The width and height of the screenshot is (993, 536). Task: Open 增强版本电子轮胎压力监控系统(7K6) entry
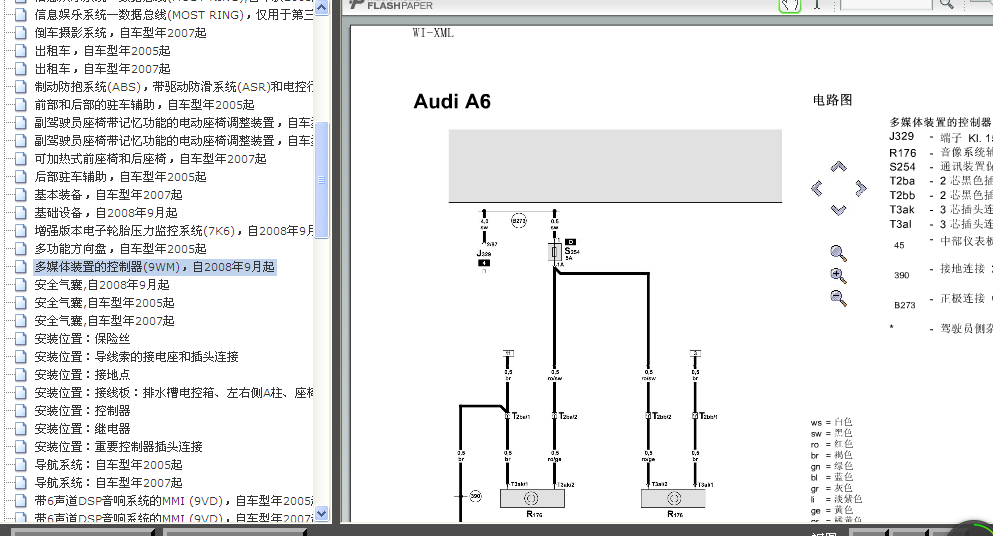point(174,231)
